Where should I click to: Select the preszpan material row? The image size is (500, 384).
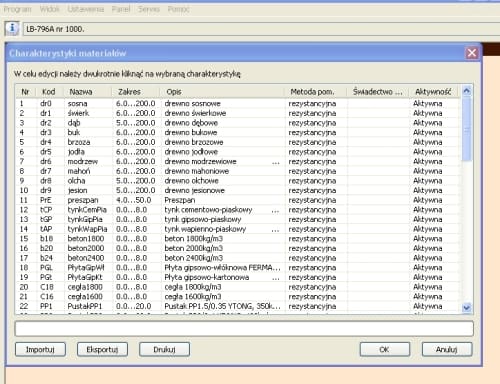coord(238,200)
